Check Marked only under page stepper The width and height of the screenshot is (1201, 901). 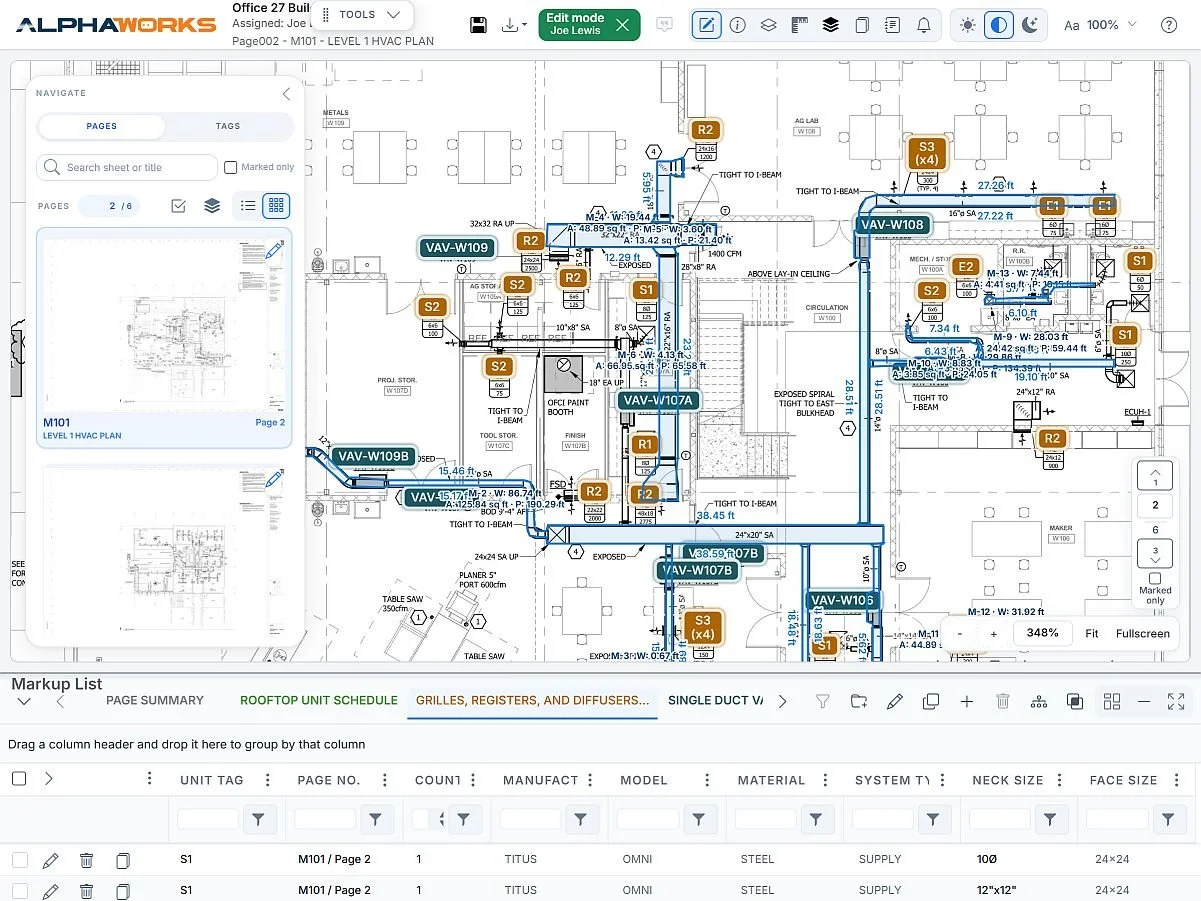(1155, 578)
